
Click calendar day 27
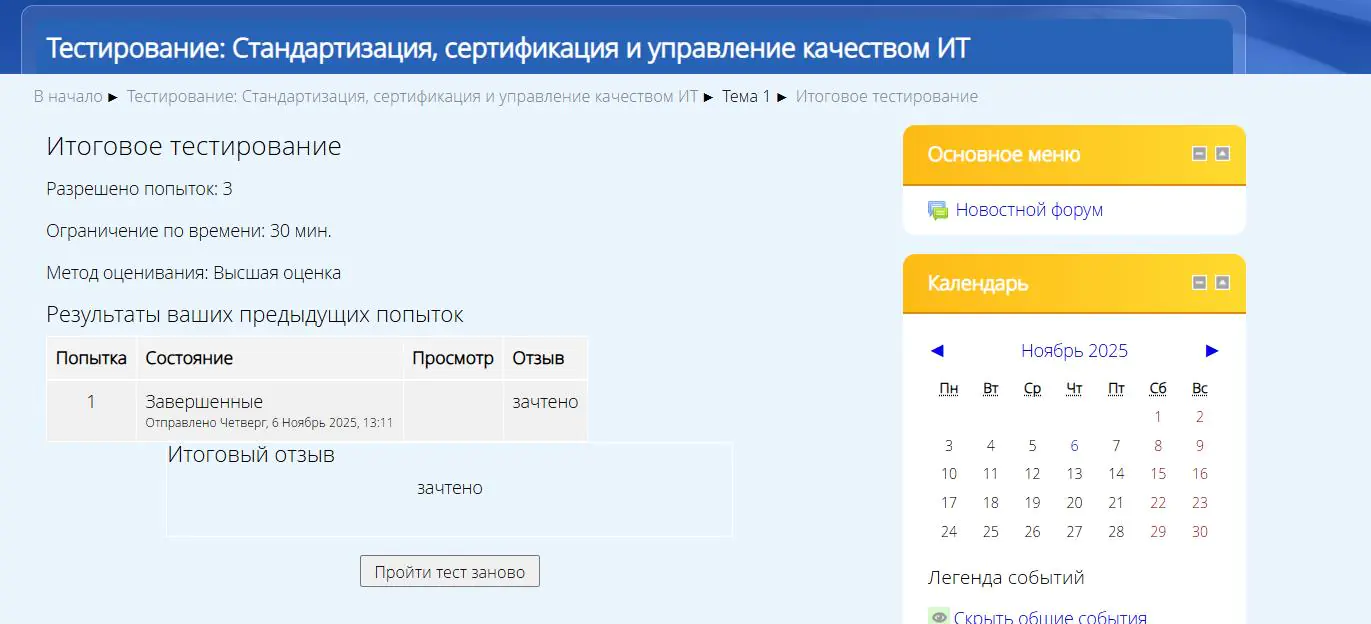[1074, 532]
